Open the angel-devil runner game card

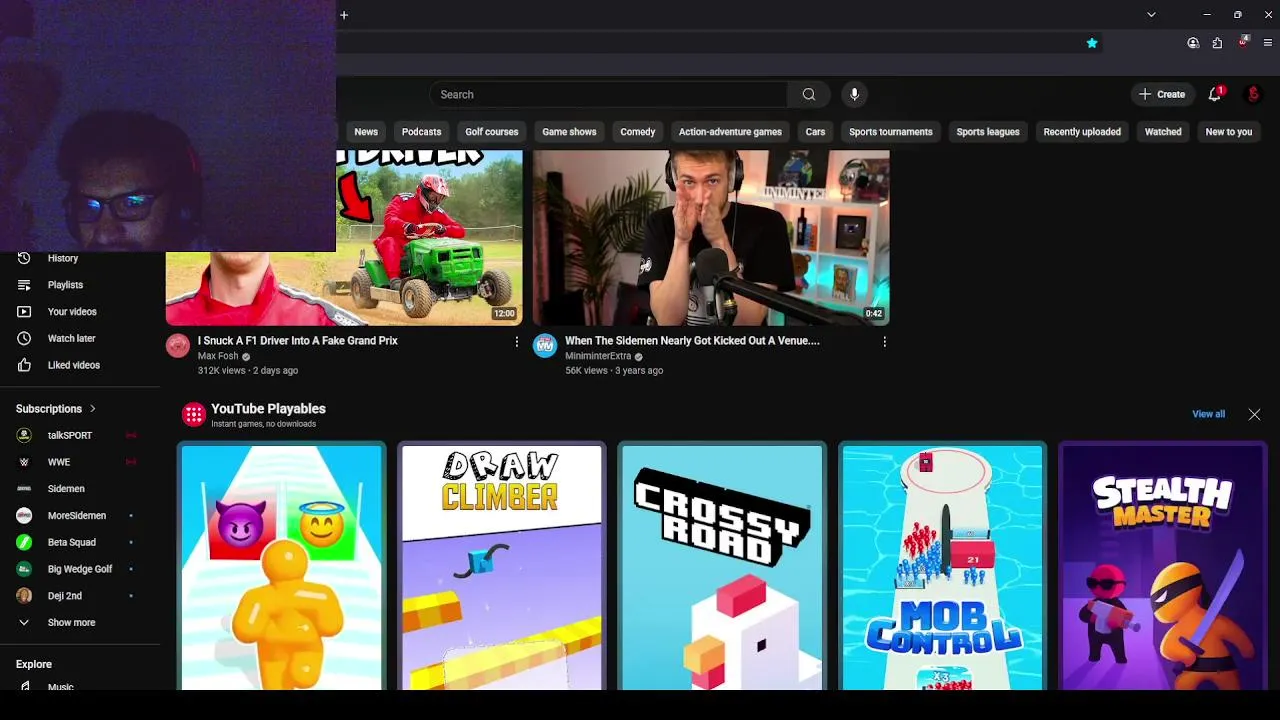(282, 566)
